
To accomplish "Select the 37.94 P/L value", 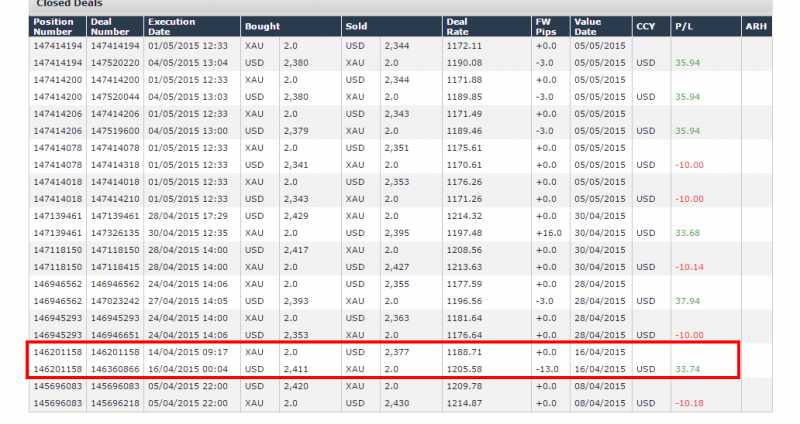I will pos(687,300).
